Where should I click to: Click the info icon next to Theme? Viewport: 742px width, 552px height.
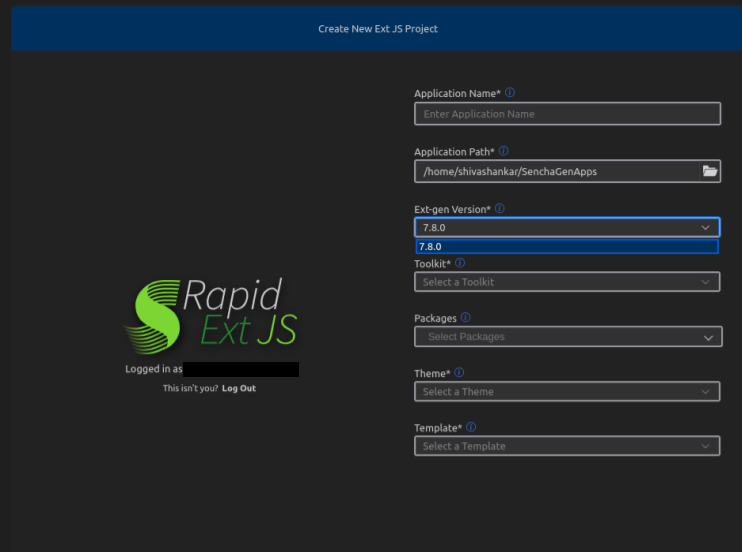pos(459,373)
